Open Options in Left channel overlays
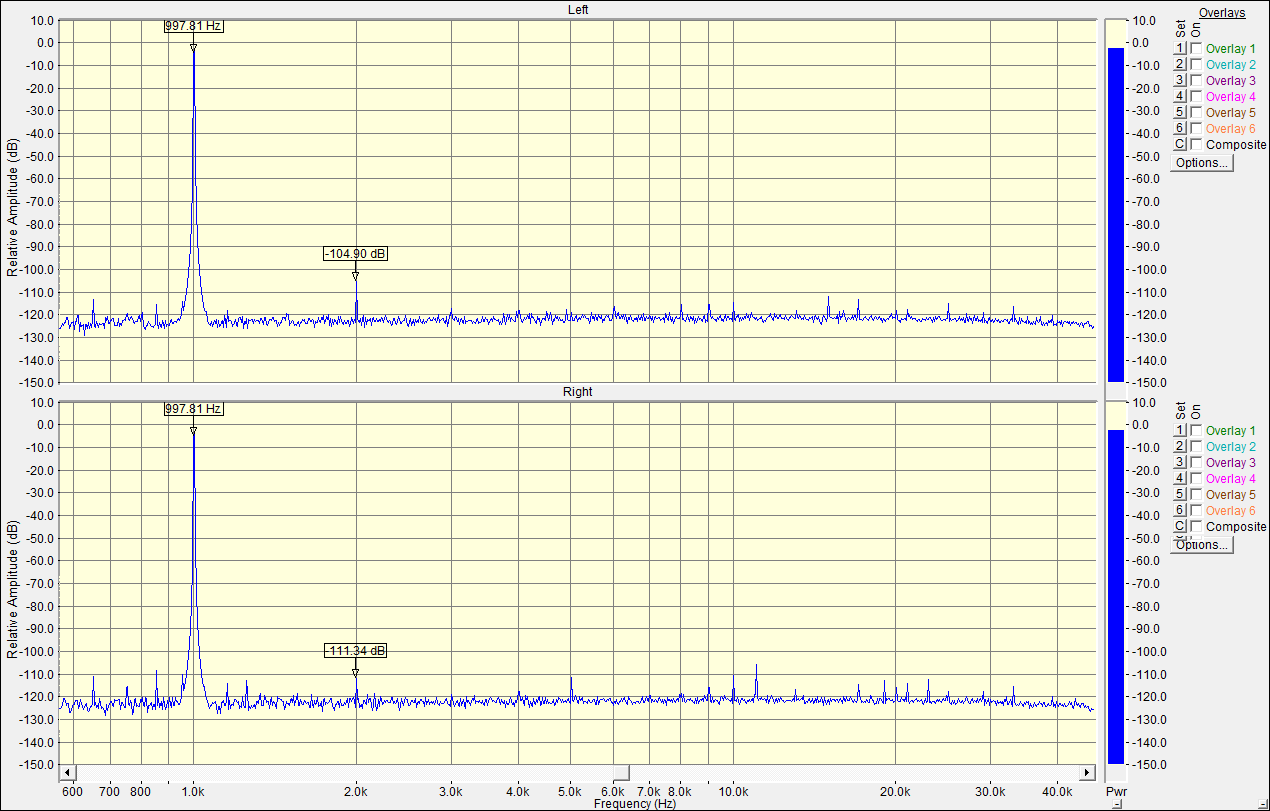 coord(1202,163)
